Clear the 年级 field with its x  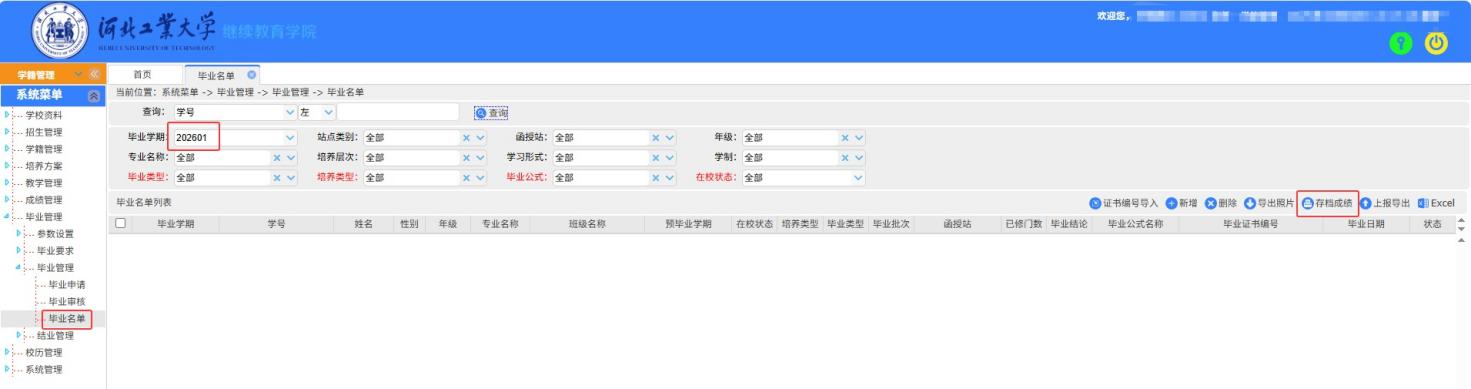(x=845, y=138)
